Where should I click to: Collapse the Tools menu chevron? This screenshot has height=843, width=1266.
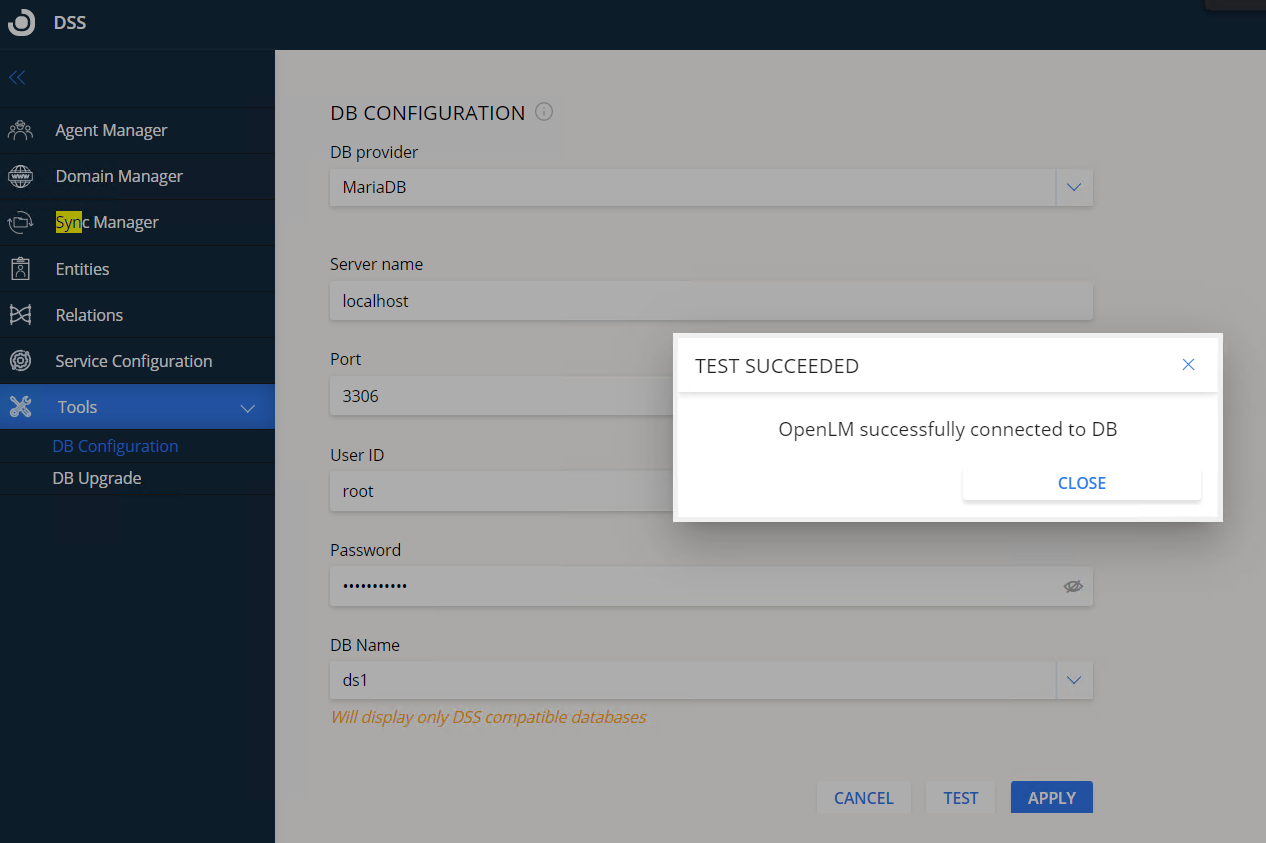248,408
